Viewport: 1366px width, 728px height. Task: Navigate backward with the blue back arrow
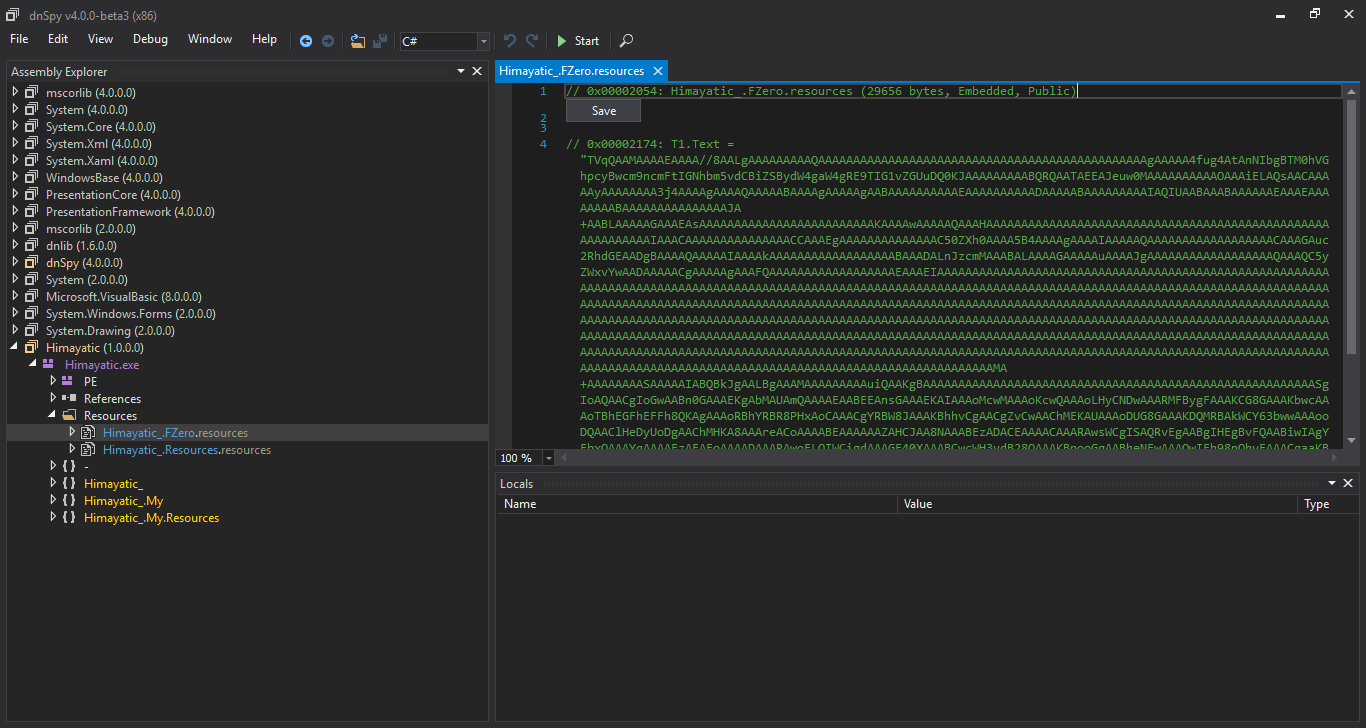306,41
